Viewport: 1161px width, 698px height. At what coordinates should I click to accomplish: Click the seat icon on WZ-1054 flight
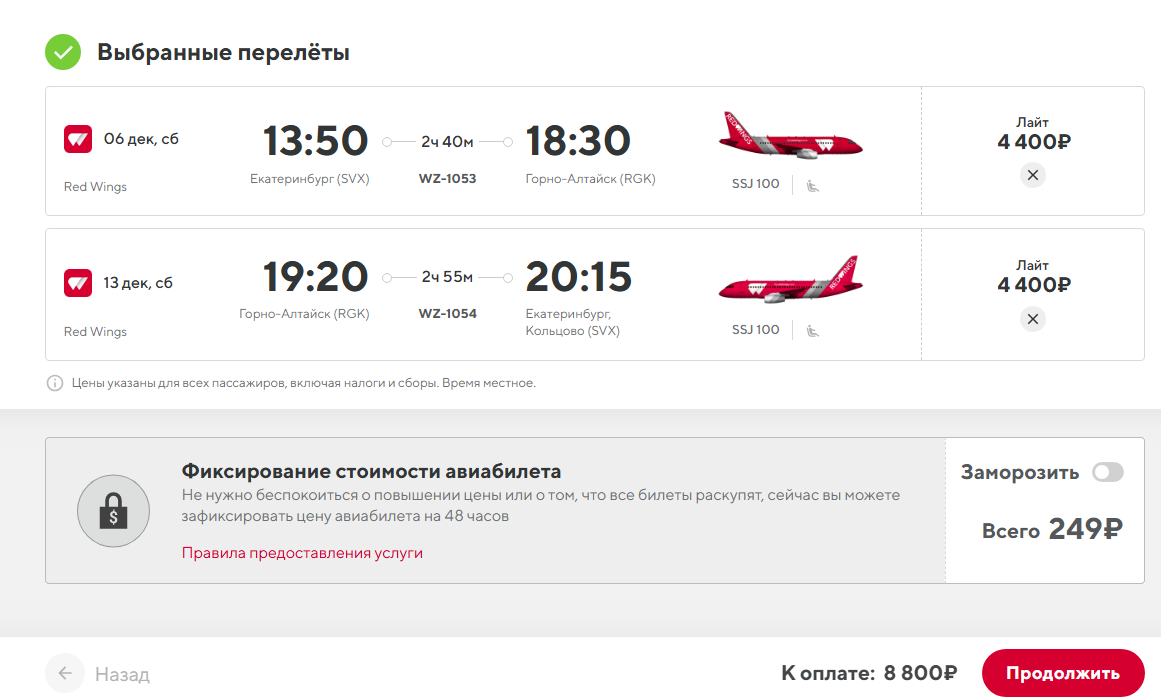(x=812, y=330)
